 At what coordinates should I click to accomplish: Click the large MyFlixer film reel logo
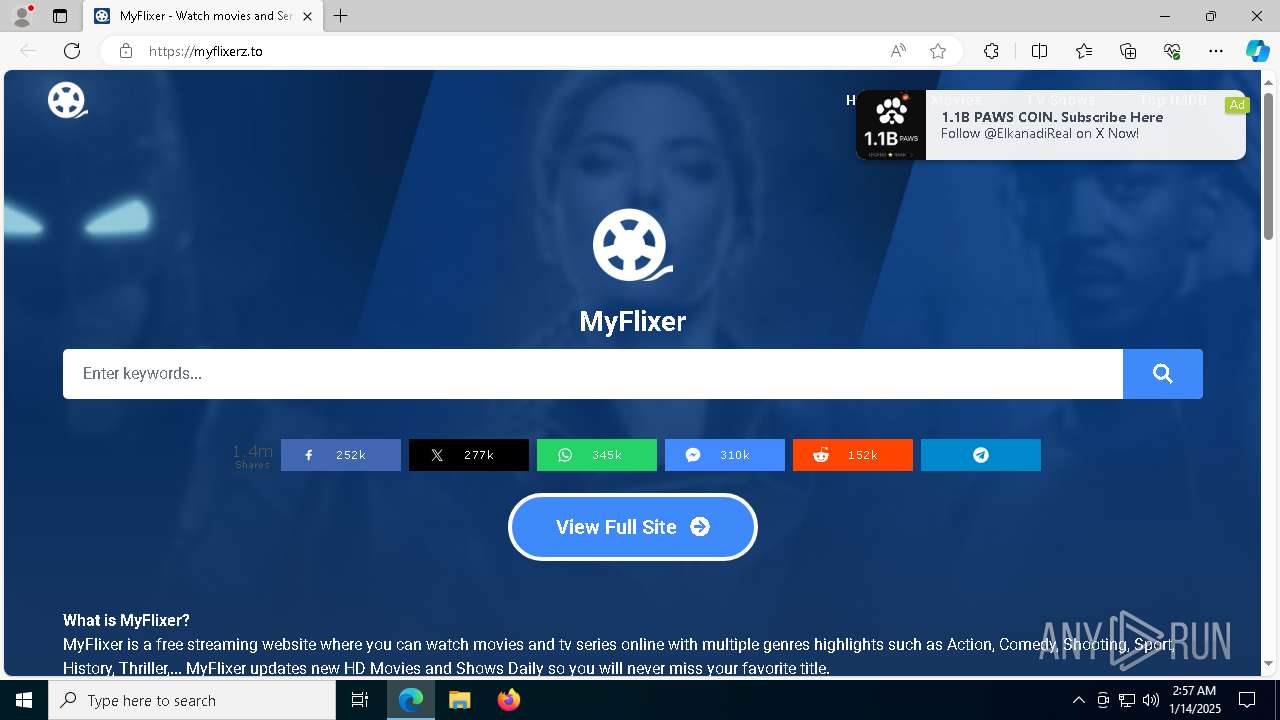point(632,245)
